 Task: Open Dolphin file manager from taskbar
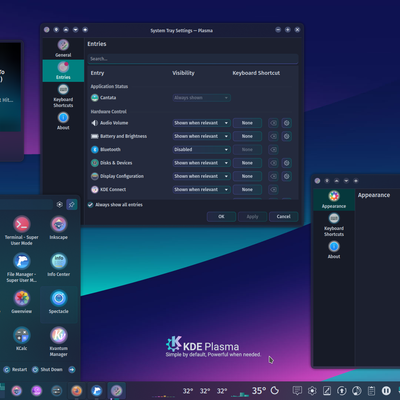pos(97,390)
